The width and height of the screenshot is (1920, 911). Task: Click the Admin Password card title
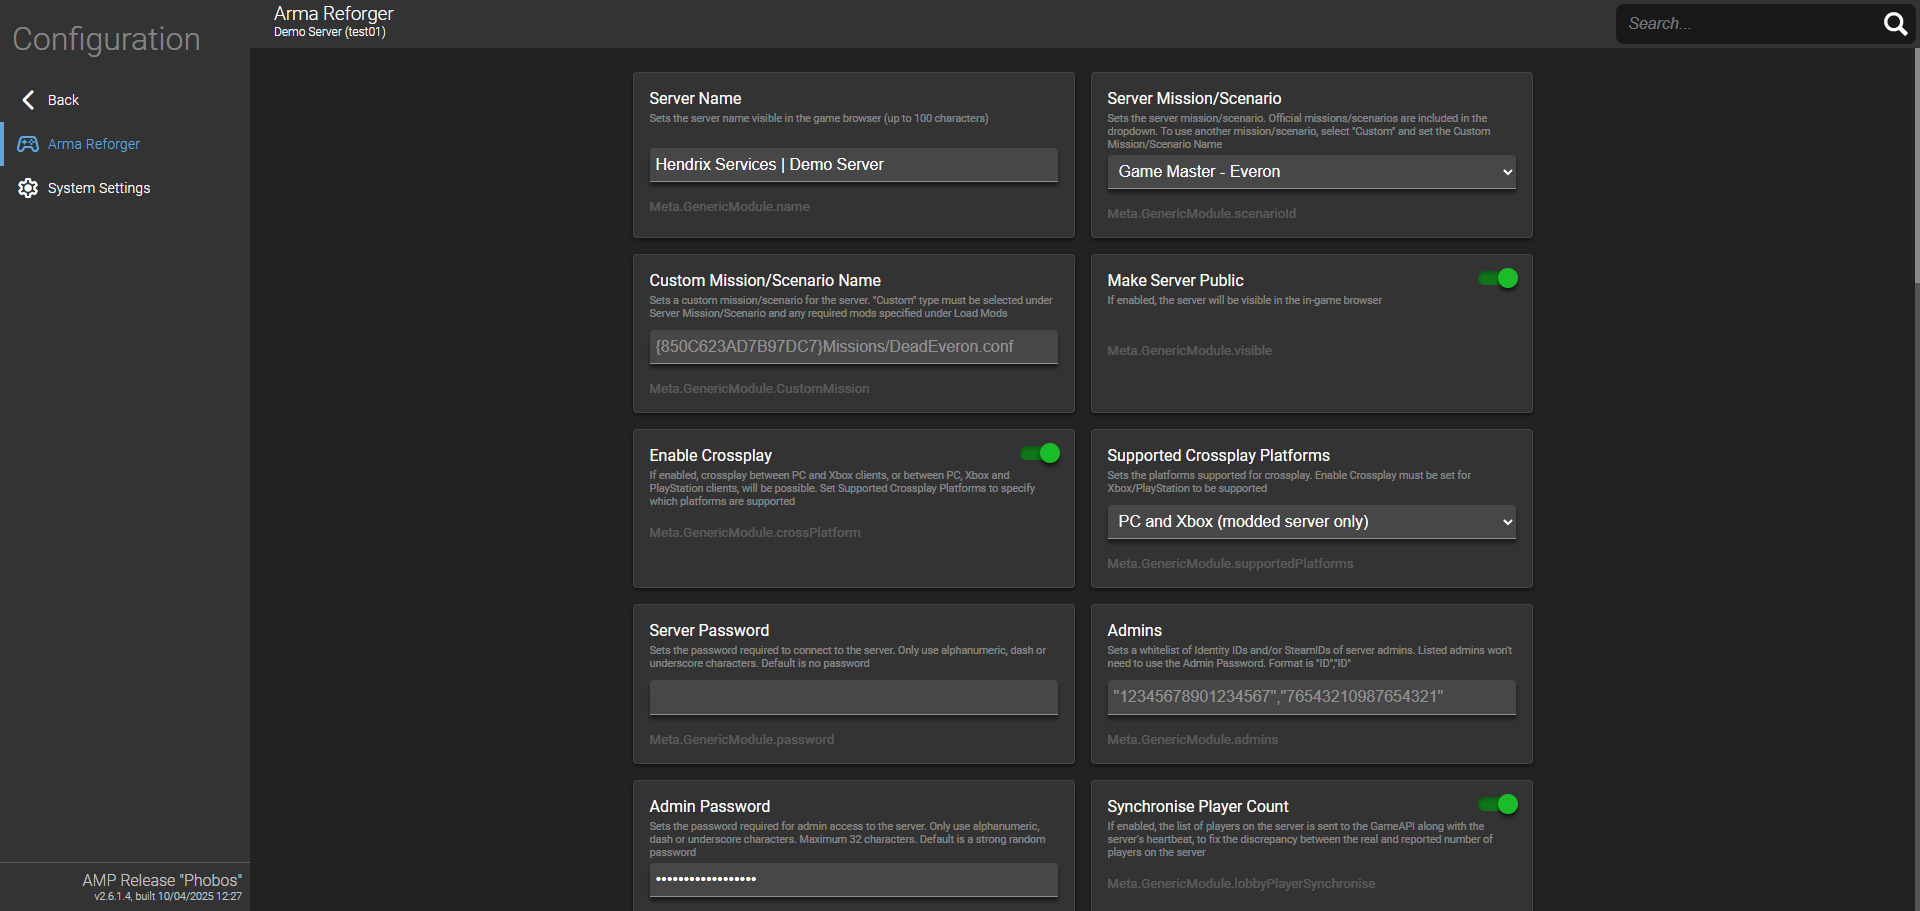[709, 807]
